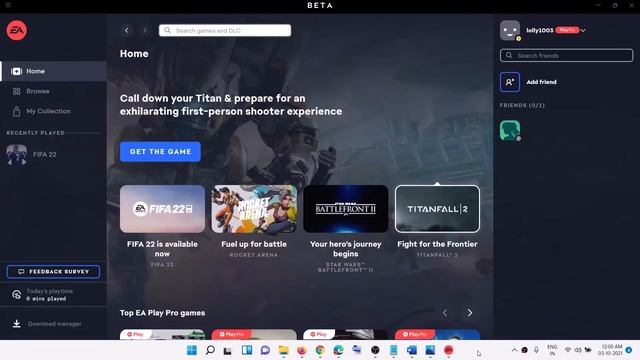Image resolution: width=640 pixels, height=360 pixels.
Task: Select the Titanfall 2 promo card
Action: point(437,209)
